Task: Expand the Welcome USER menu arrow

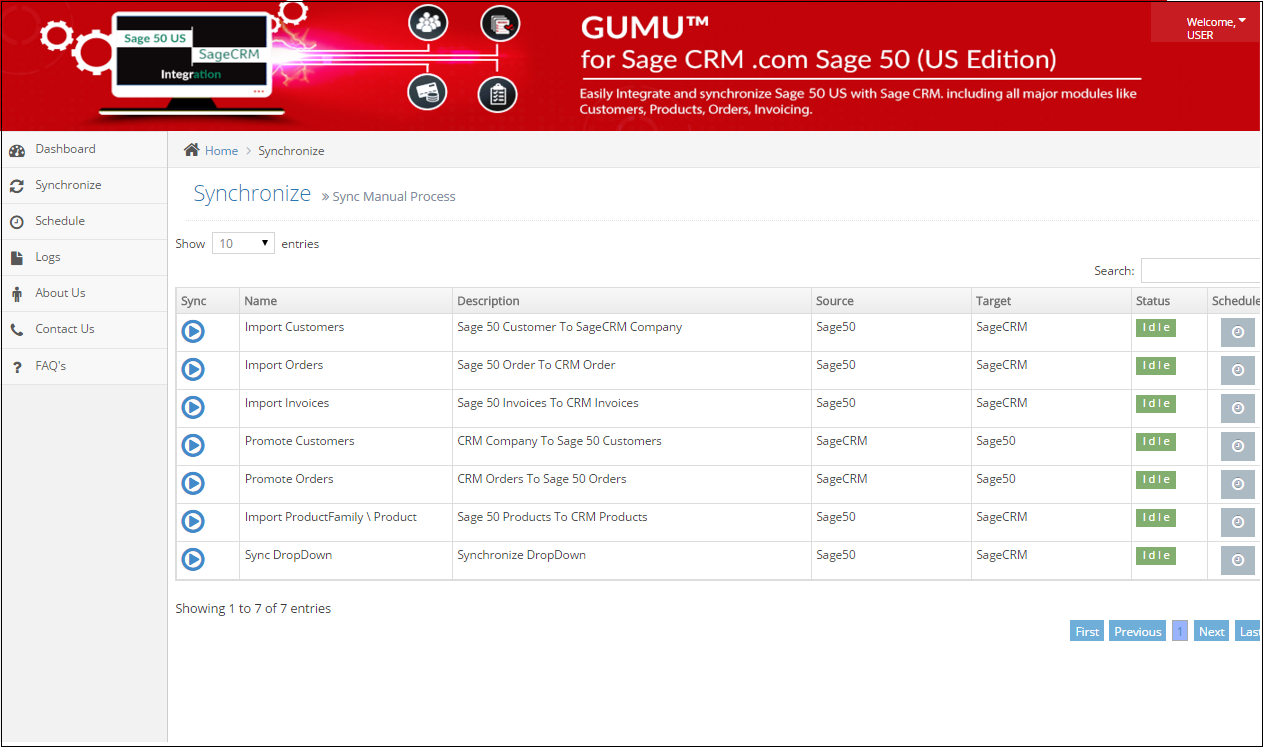Action: [1242, 20]
